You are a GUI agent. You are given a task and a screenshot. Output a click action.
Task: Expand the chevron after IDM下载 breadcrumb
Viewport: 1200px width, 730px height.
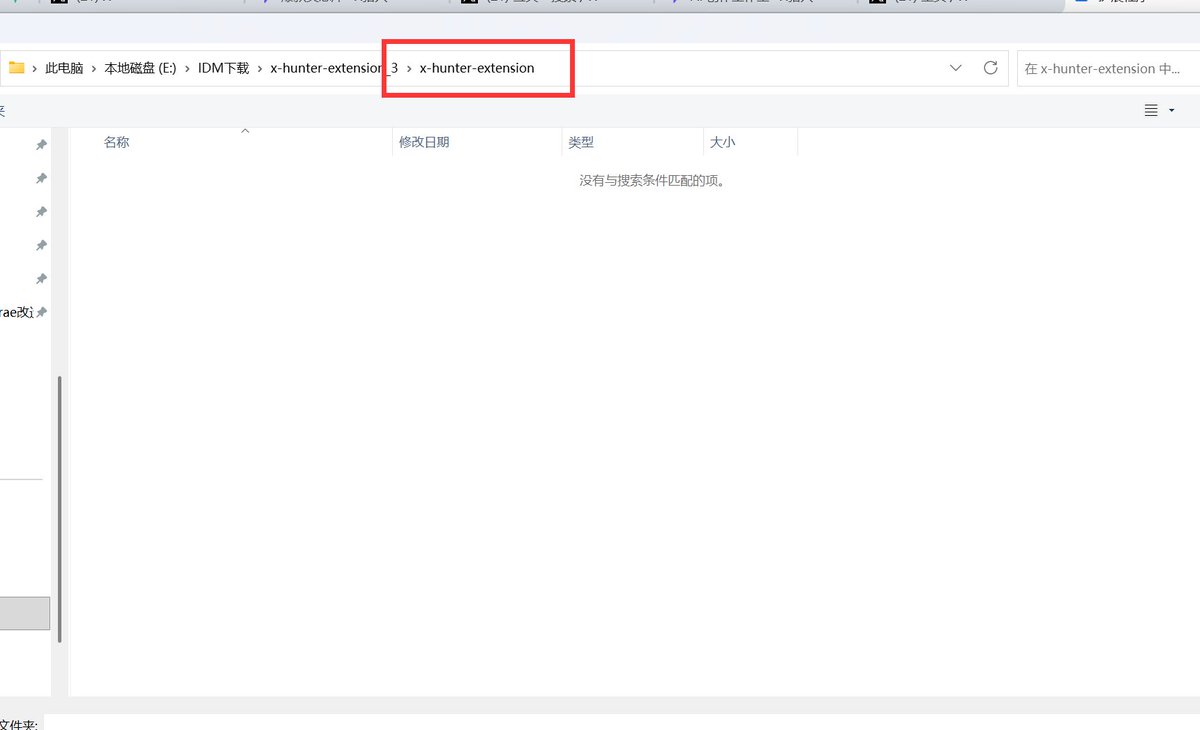coord(260,68)
